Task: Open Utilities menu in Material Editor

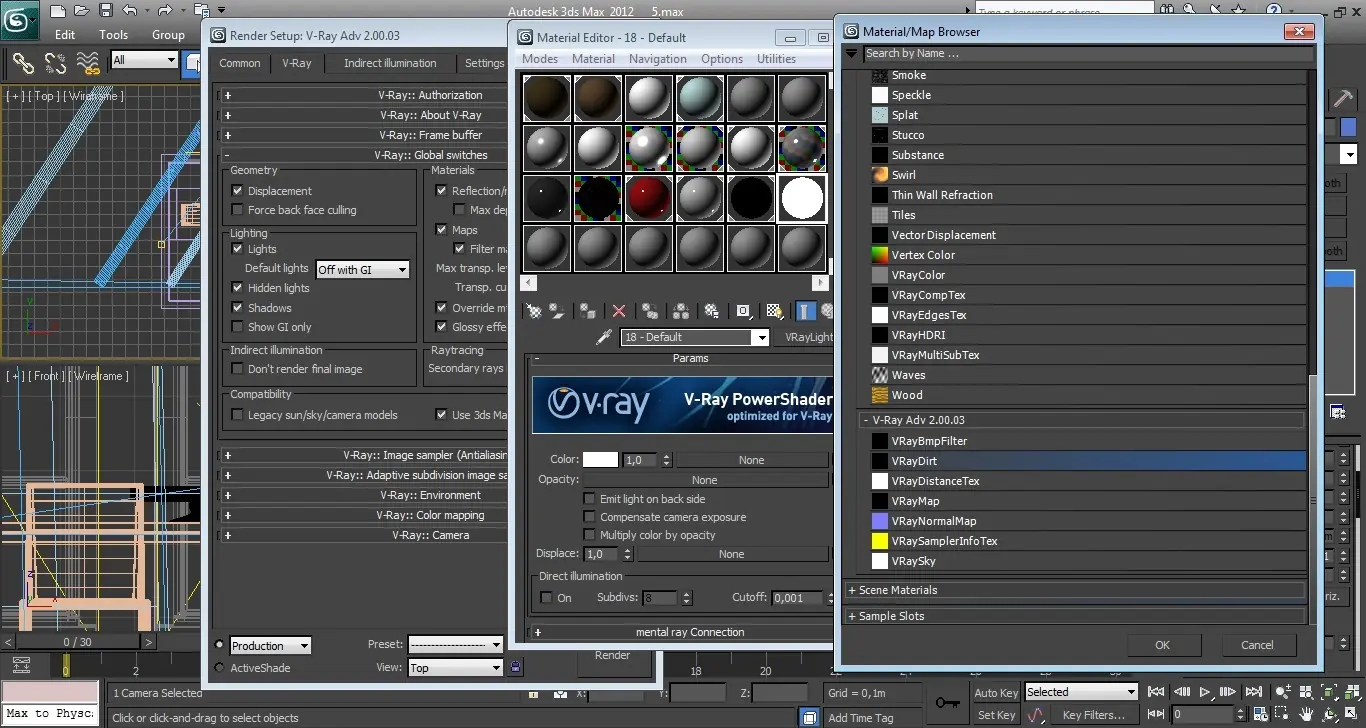Action: (x=776, y=59)
